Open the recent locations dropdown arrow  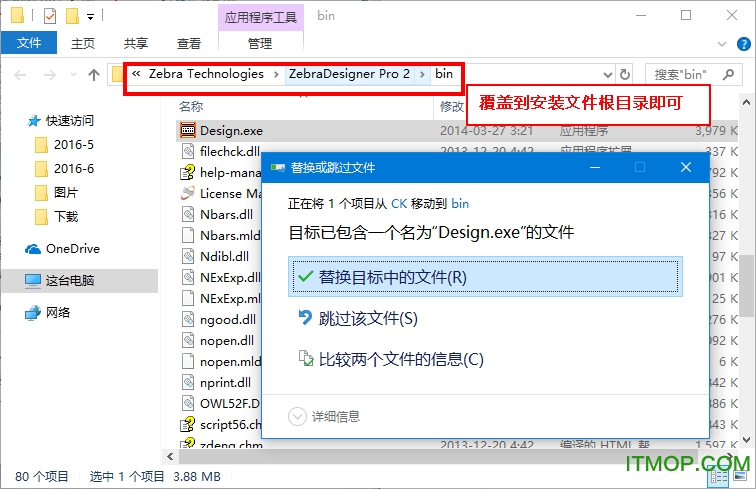tap(73, 75)
